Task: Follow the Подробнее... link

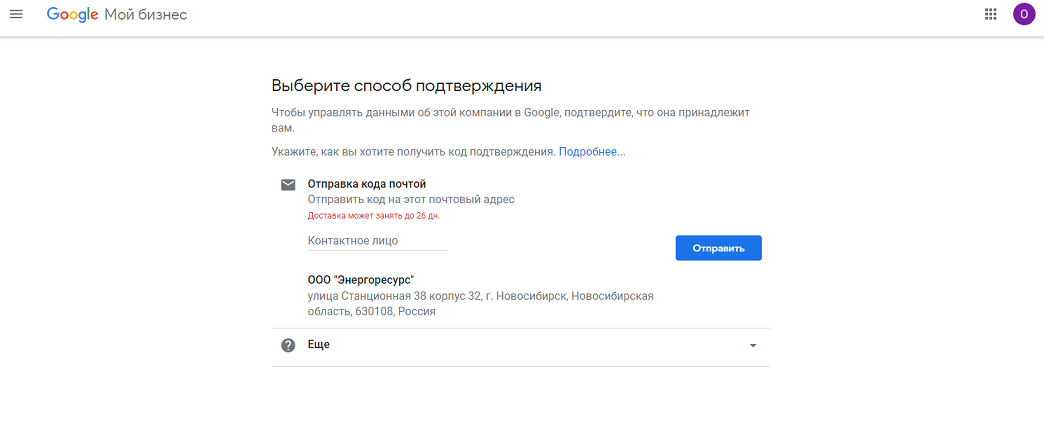Action: (x=592, y=152)
